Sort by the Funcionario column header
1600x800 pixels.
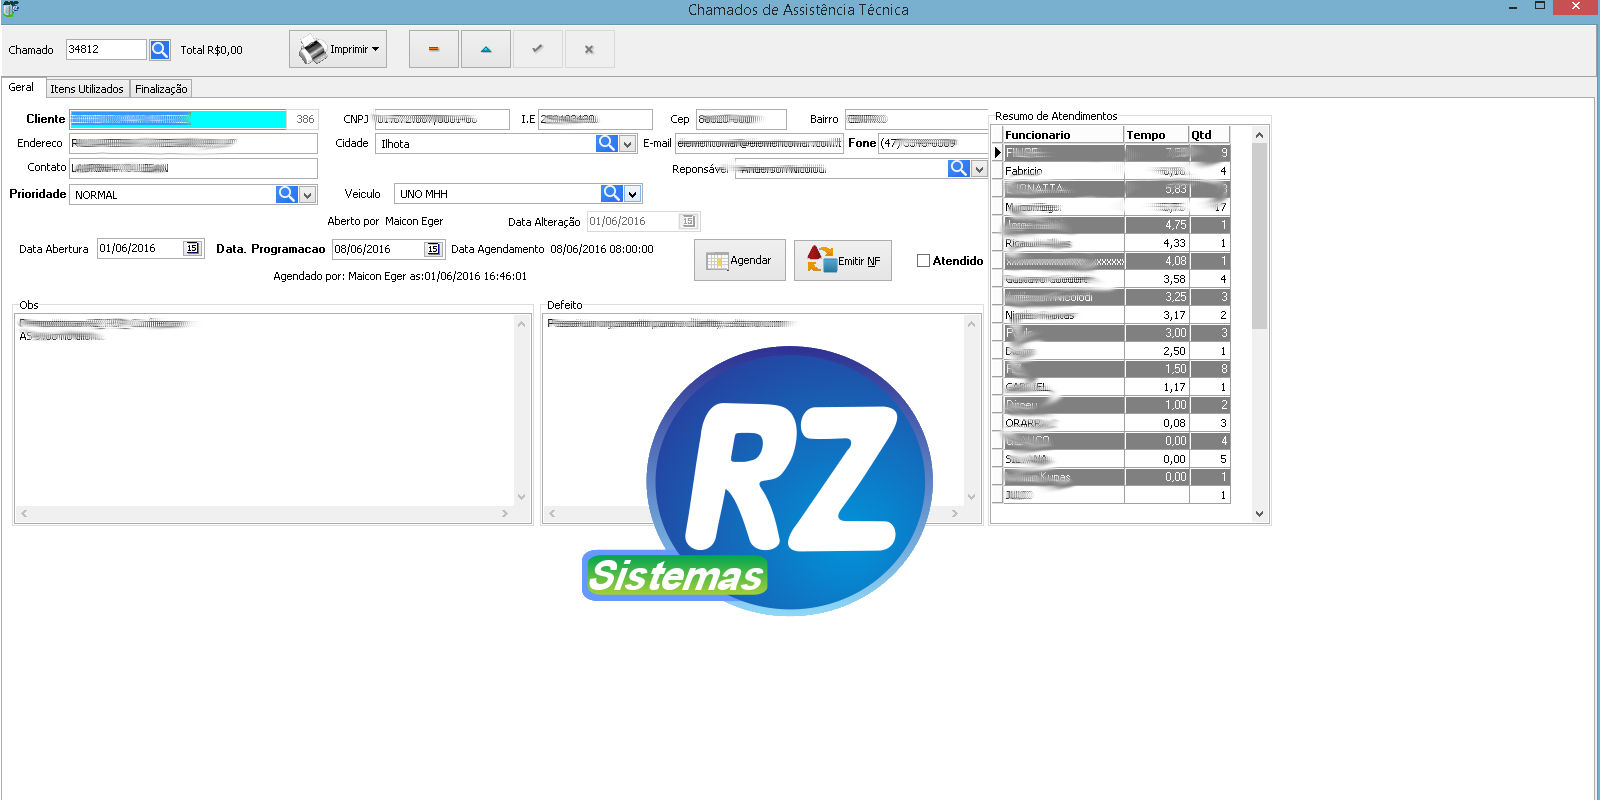pyautogui.click(x=1063, y=135)
